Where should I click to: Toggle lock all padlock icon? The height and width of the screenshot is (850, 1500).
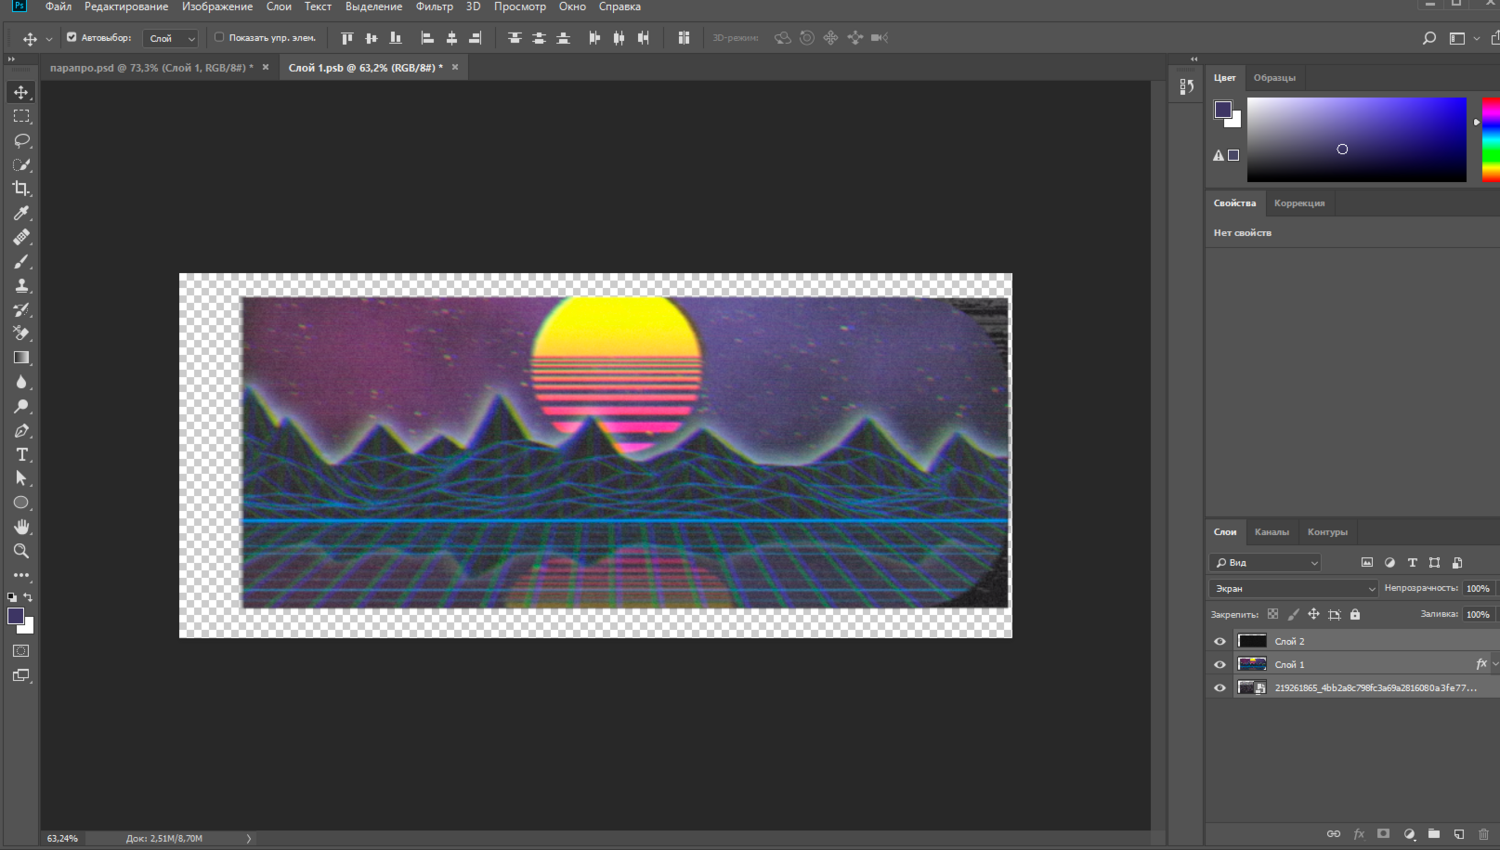pyautogui.click(x=1355, y=614)
